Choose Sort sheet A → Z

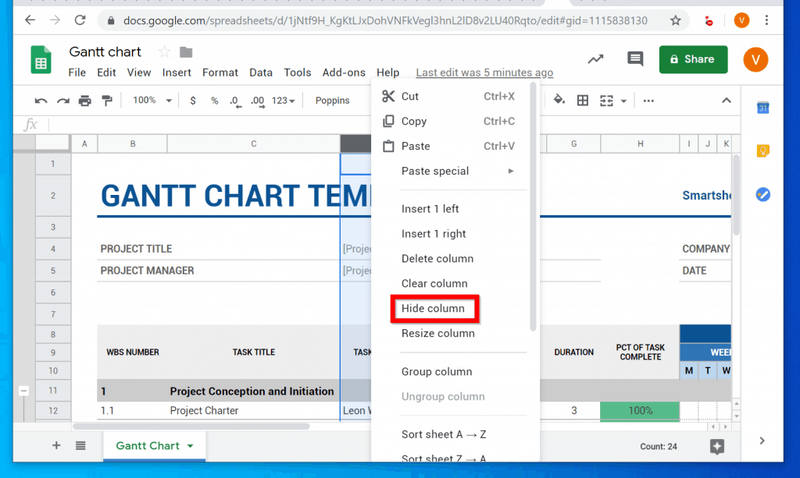[443, 434]
